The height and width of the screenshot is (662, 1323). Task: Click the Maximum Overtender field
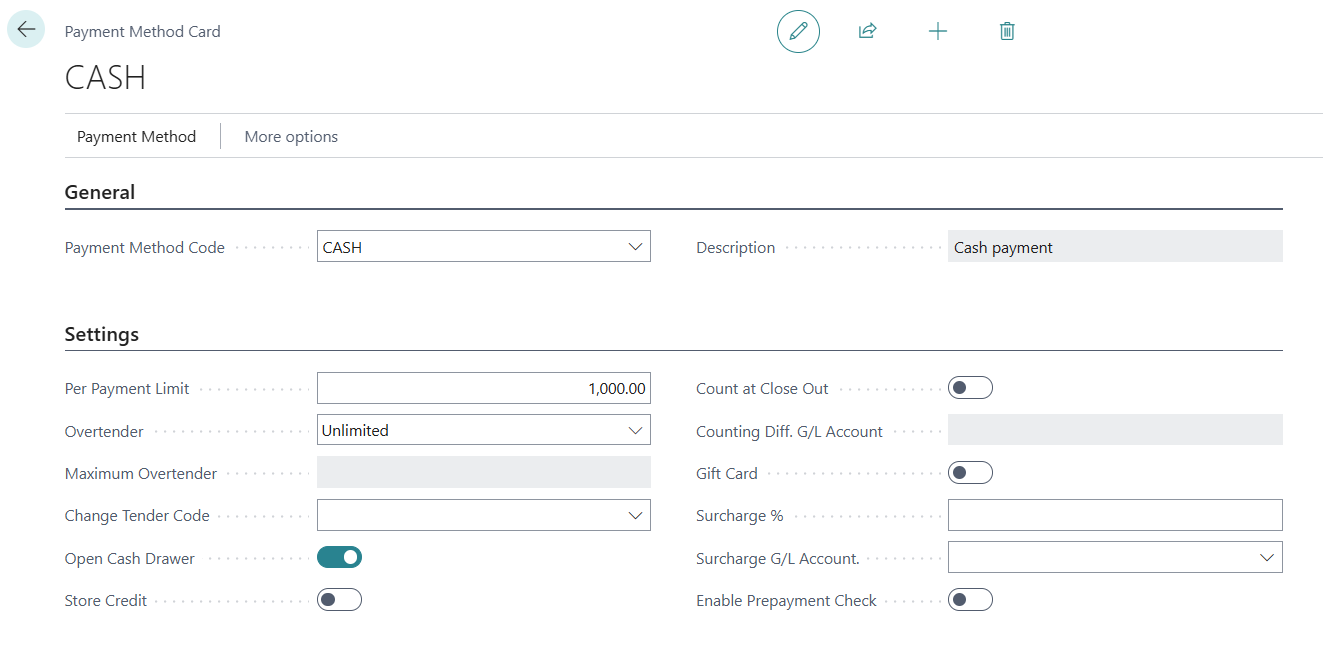(x=484, y=472)
